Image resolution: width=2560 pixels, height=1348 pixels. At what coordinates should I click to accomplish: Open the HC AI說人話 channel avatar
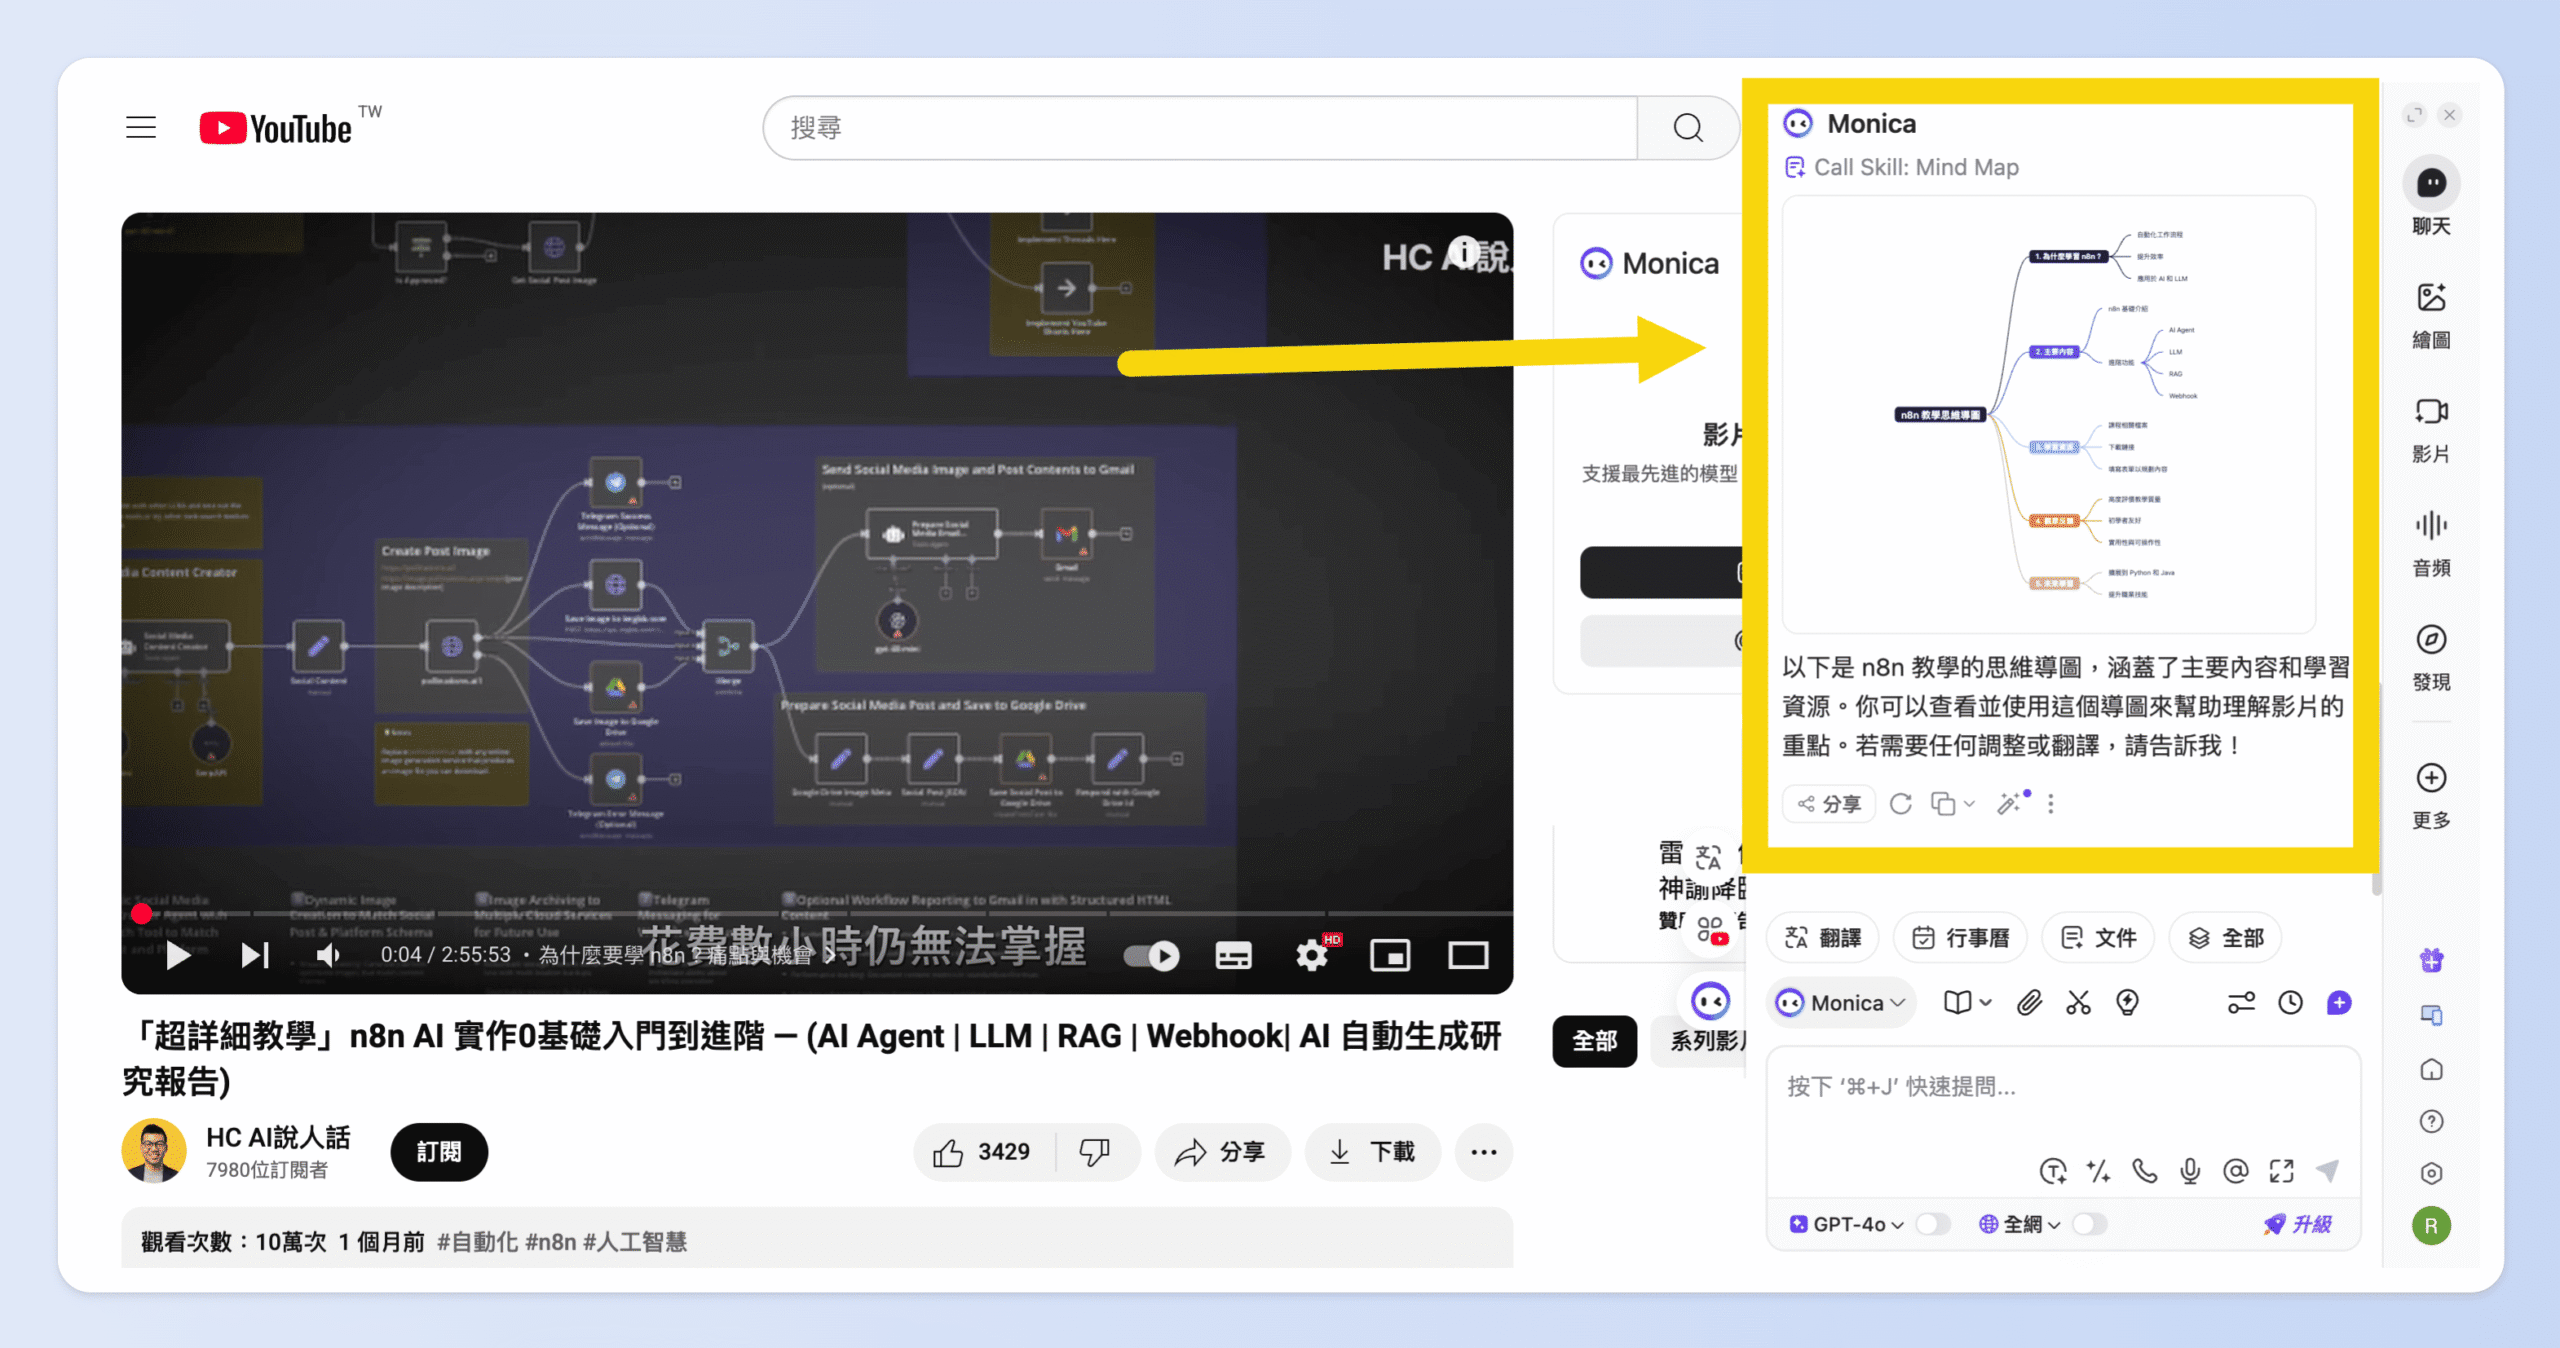pos(154,1151)
